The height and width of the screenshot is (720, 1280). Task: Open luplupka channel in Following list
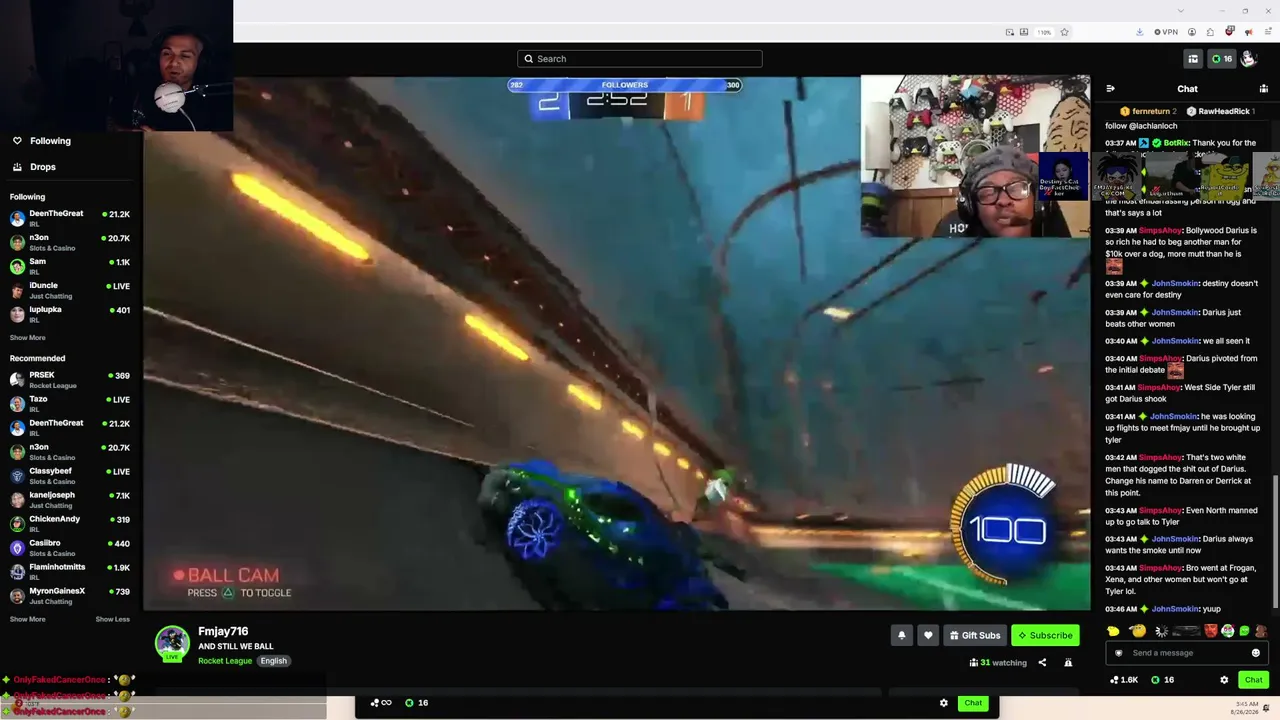click(x=70, y=314)
